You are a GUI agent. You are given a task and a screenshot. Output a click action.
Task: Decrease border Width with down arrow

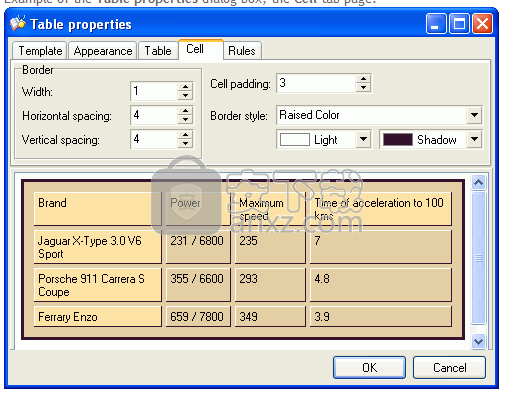coord(185,95)
